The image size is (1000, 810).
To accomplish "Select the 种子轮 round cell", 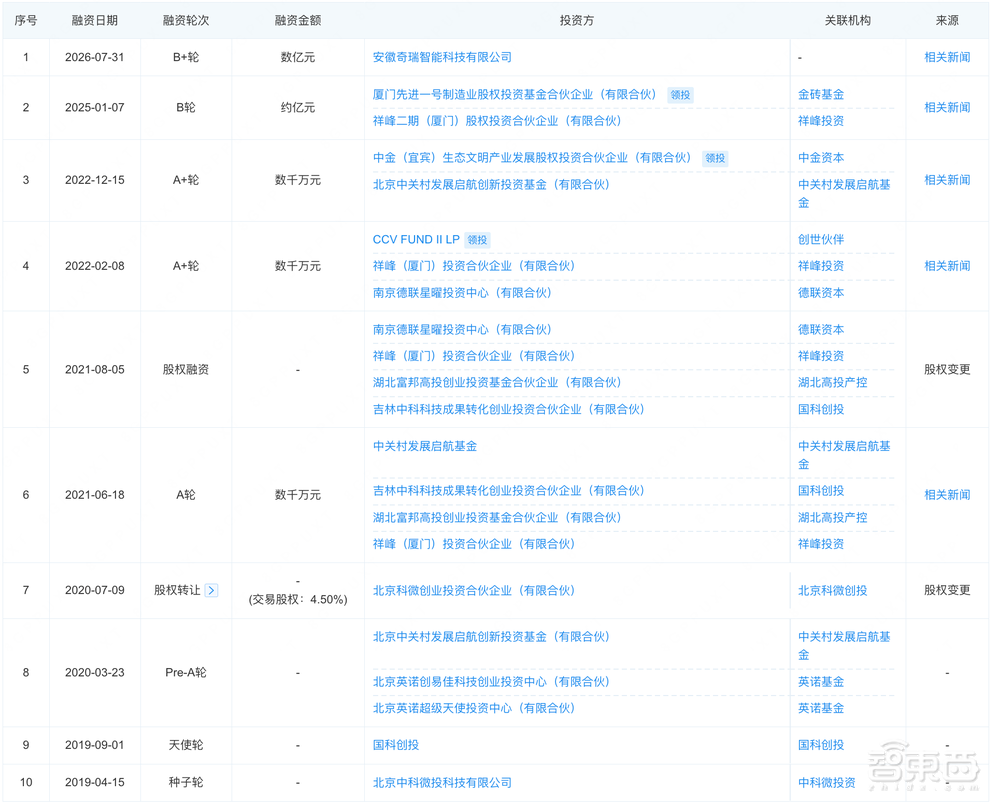I will tap(186, 783).
